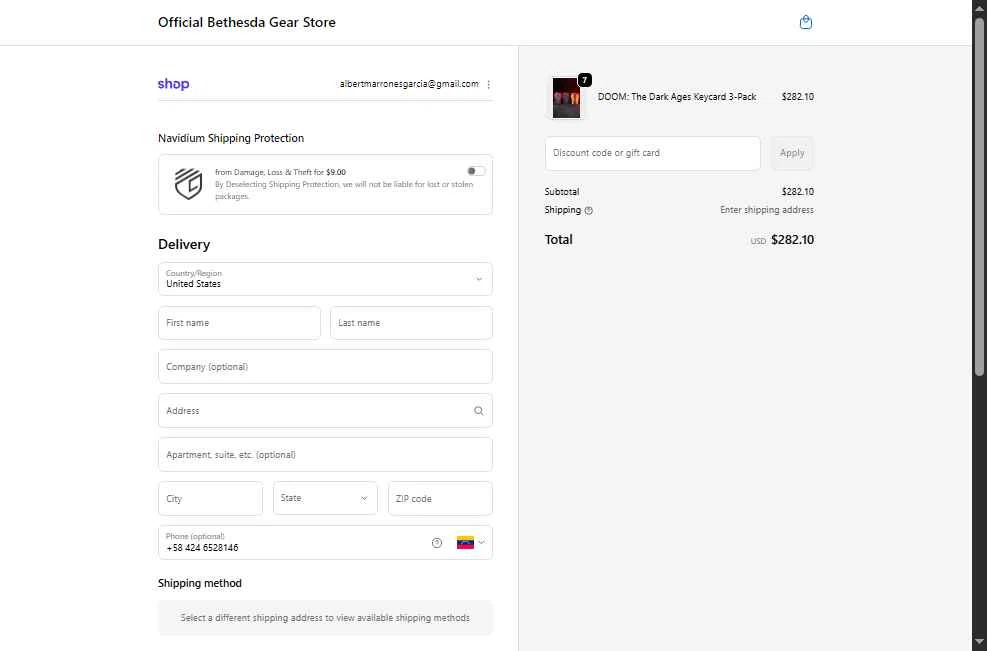987x651 pixels.
Task: Click the item quantity badge 7
Action: pos(584,80)
